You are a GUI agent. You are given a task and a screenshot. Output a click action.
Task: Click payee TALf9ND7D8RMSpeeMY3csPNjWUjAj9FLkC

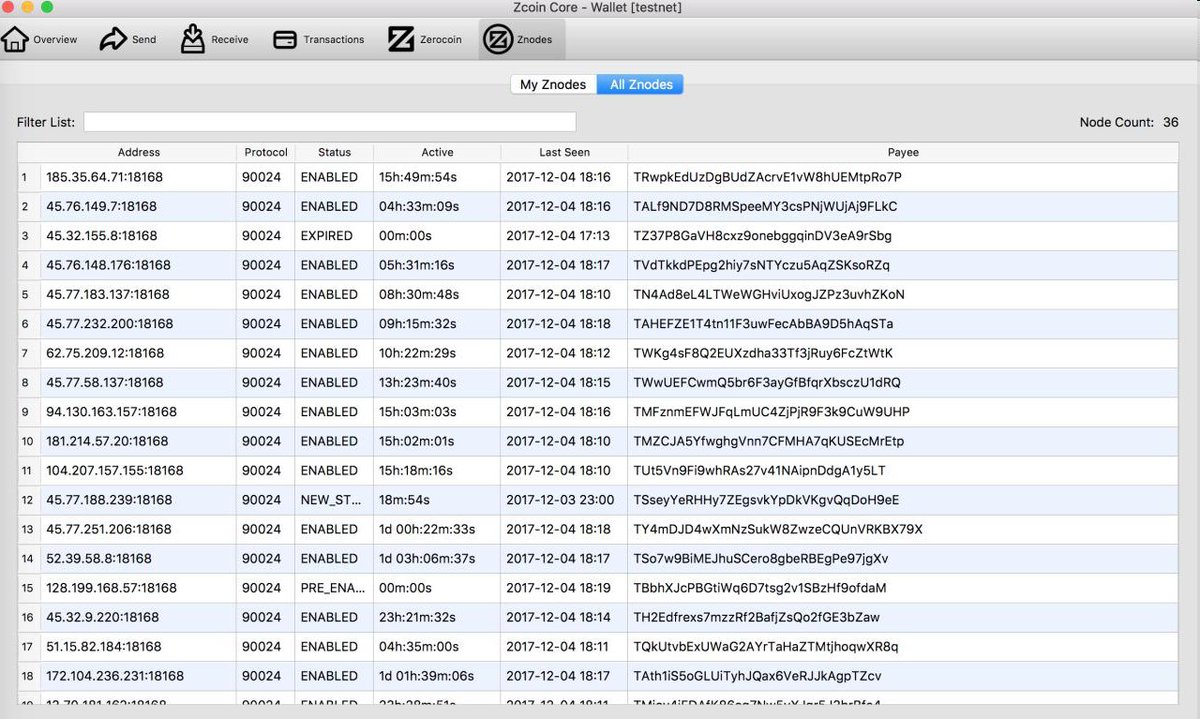(x=765, y=206)
